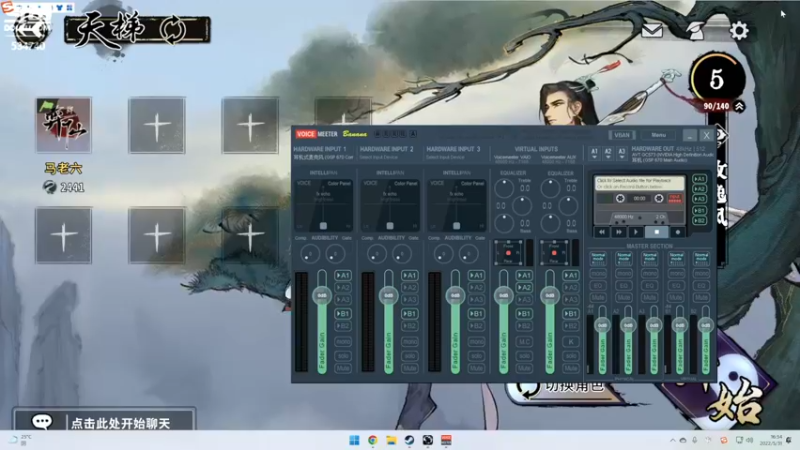This screenshot has width=800, height=450.
Task: Open the game settings gear icon
Action: [739, 31]
